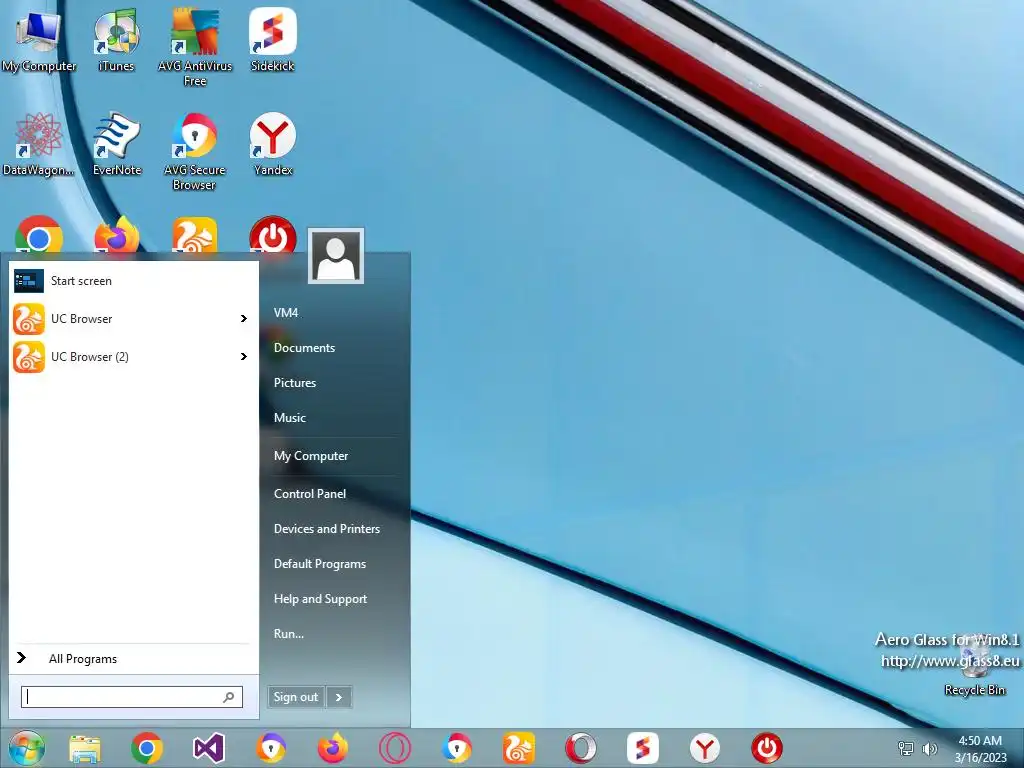Expand the UC Browser submenu arrow
The height and width of the screenshot is (768, 1024).
tap(244, 319)
